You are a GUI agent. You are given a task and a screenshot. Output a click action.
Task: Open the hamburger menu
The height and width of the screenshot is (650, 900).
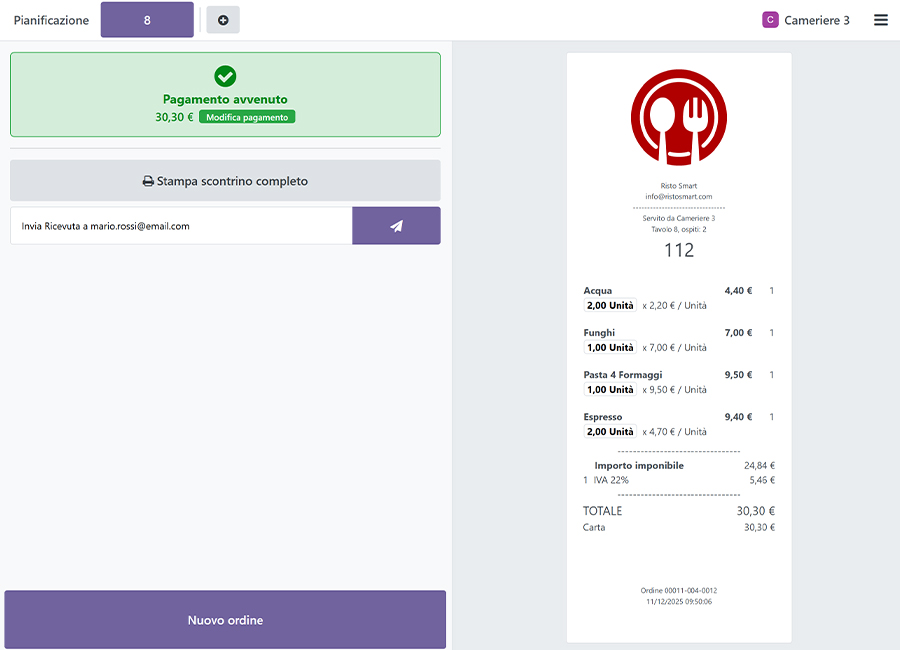(x=880, y=20)
